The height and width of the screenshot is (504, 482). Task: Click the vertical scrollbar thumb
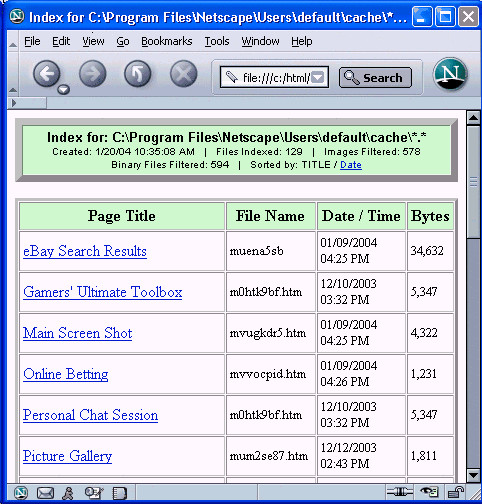(x=474, y=182)
